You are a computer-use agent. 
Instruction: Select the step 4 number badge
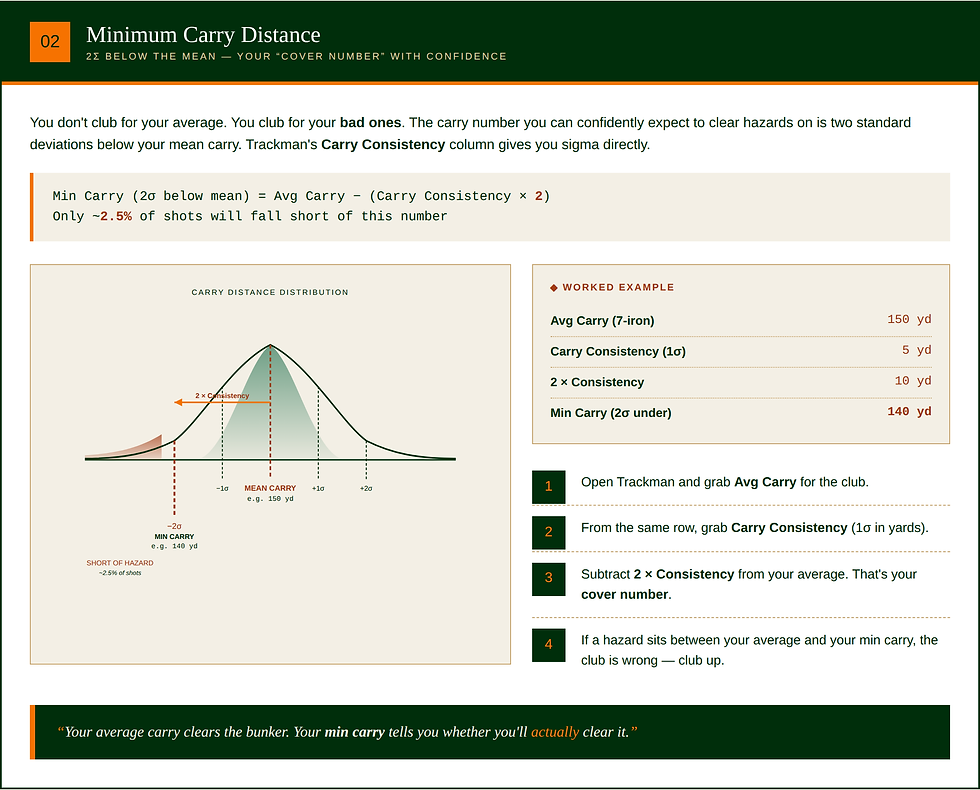coord(549,645)
